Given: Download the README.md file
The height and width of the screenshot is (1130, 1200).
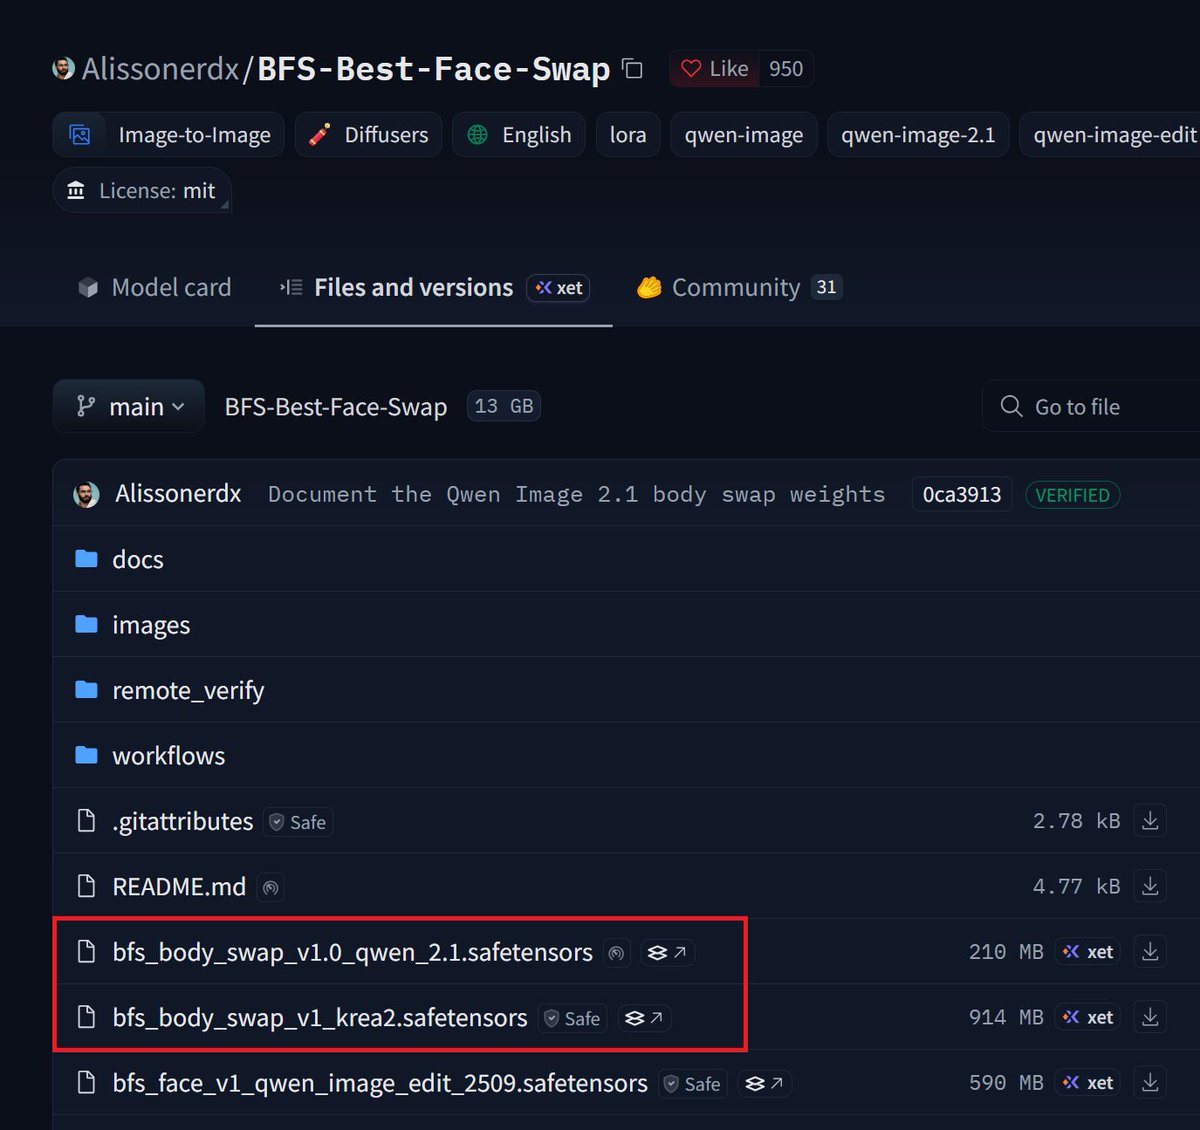Looking at the screenshot, I should click(x=1150, y=886).
